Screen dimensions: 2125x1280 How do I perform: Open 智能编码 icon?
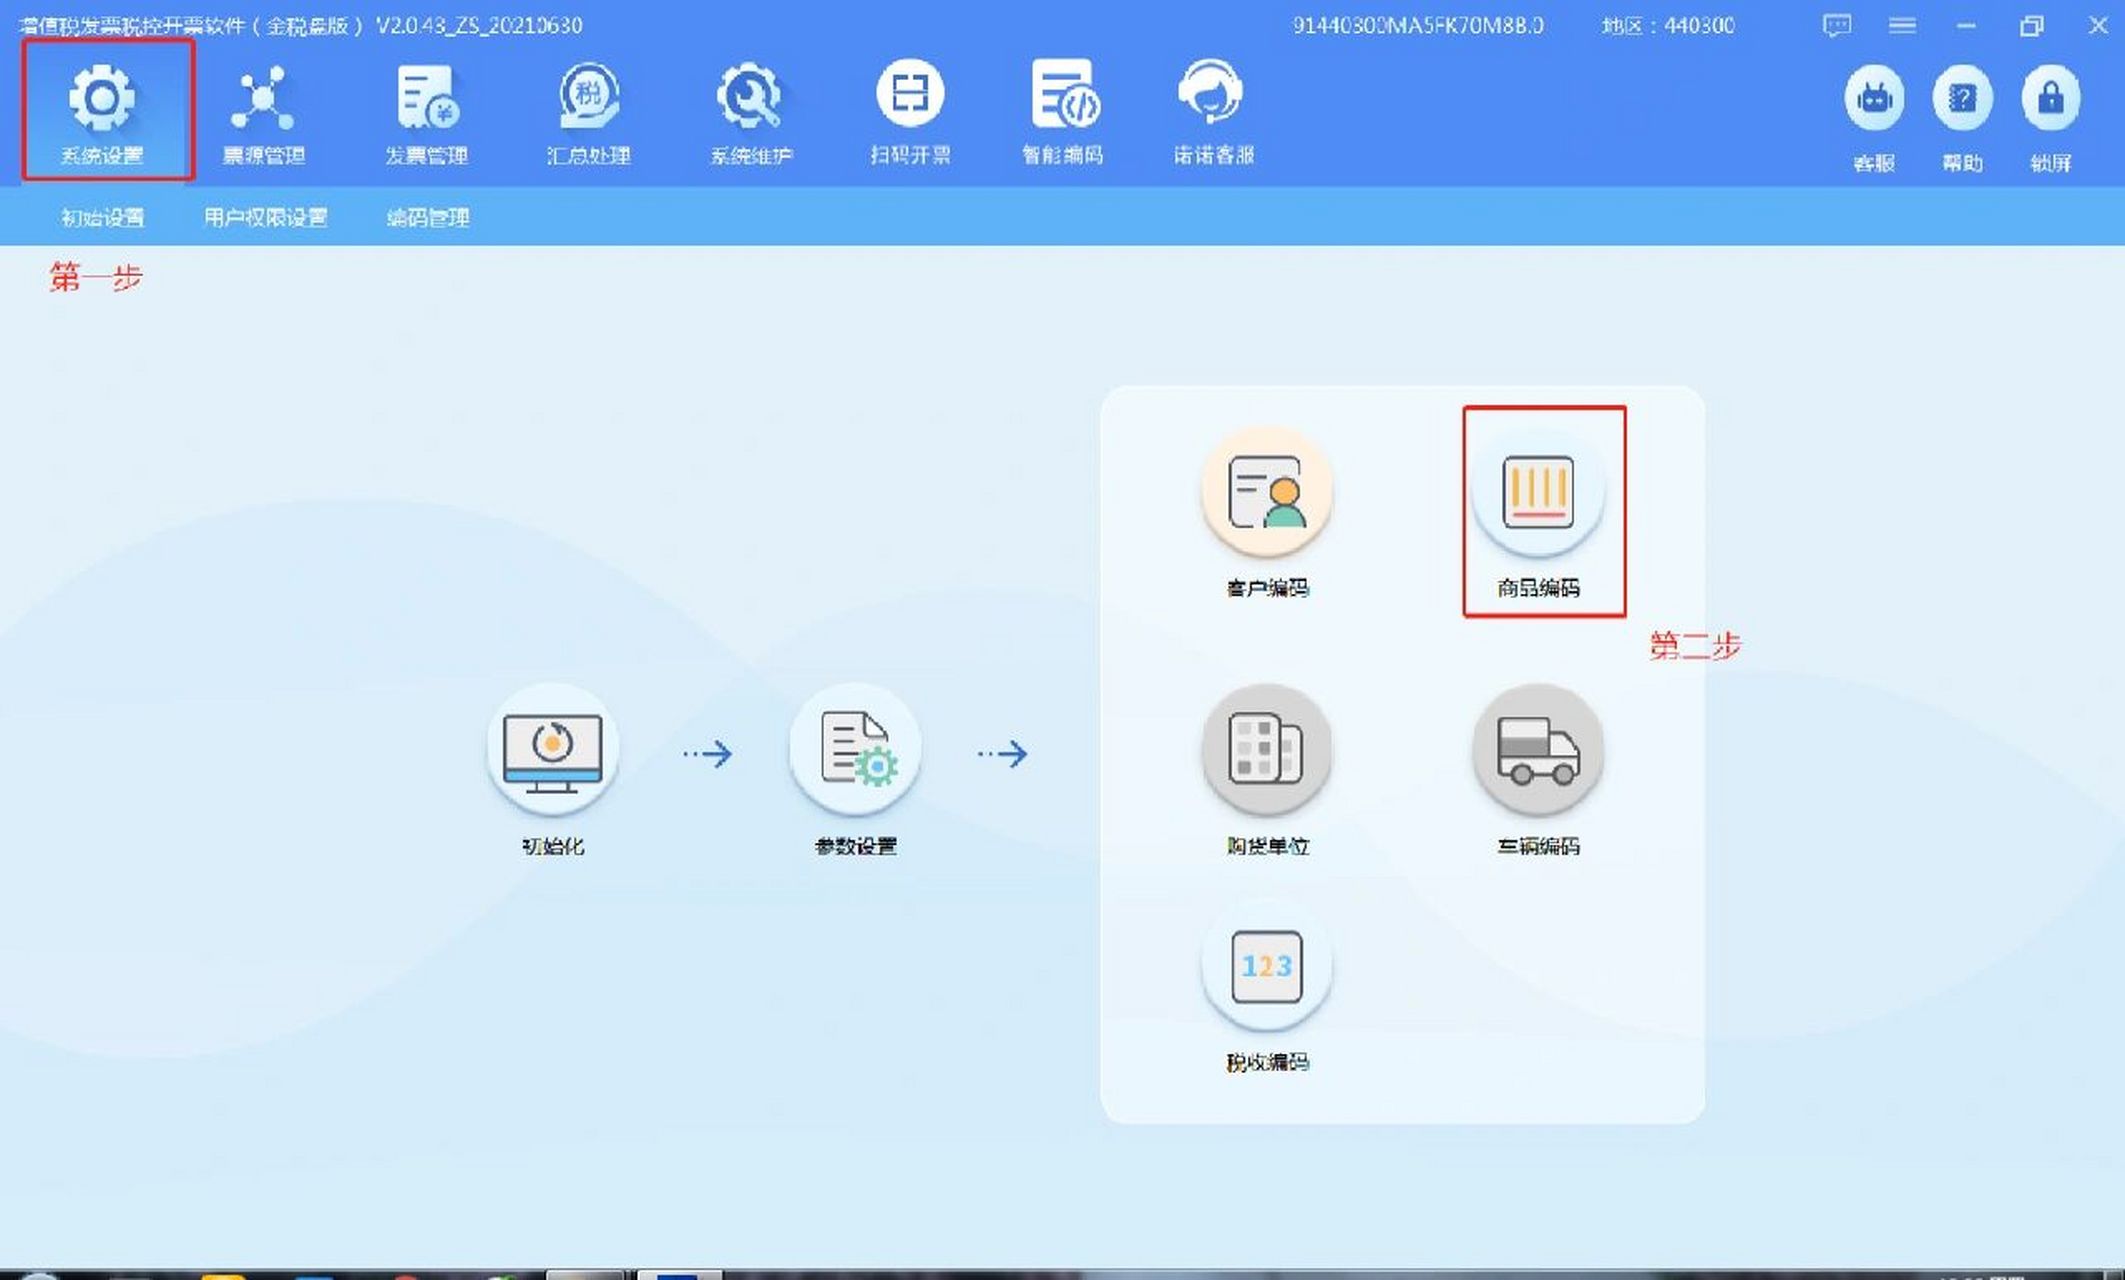click(x=1063, y=94)
